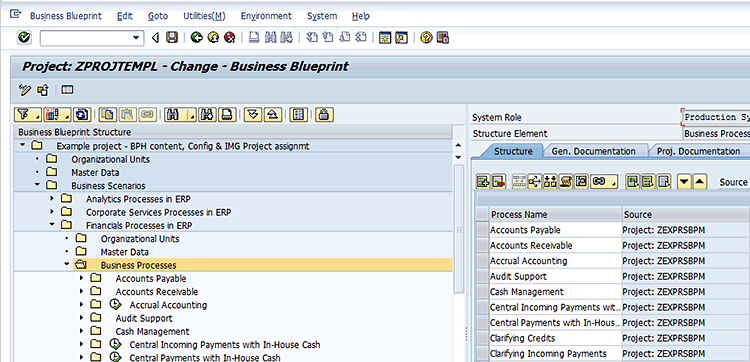Open the Utilities(M) menu
Viewport: 750px width, 362px height.
204,16
